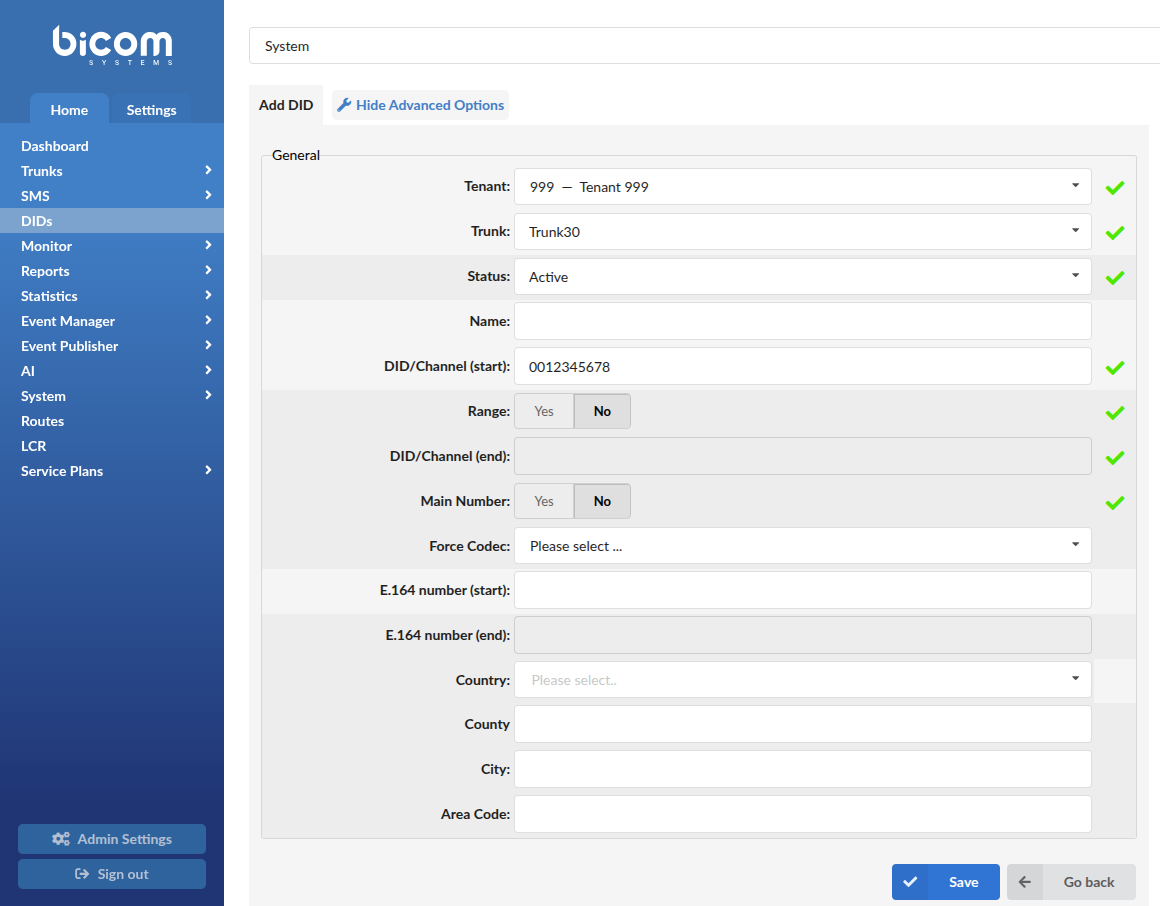Open the Trunk dropdown showing Trunk30

pyautogui.click(x=802, y=232)
